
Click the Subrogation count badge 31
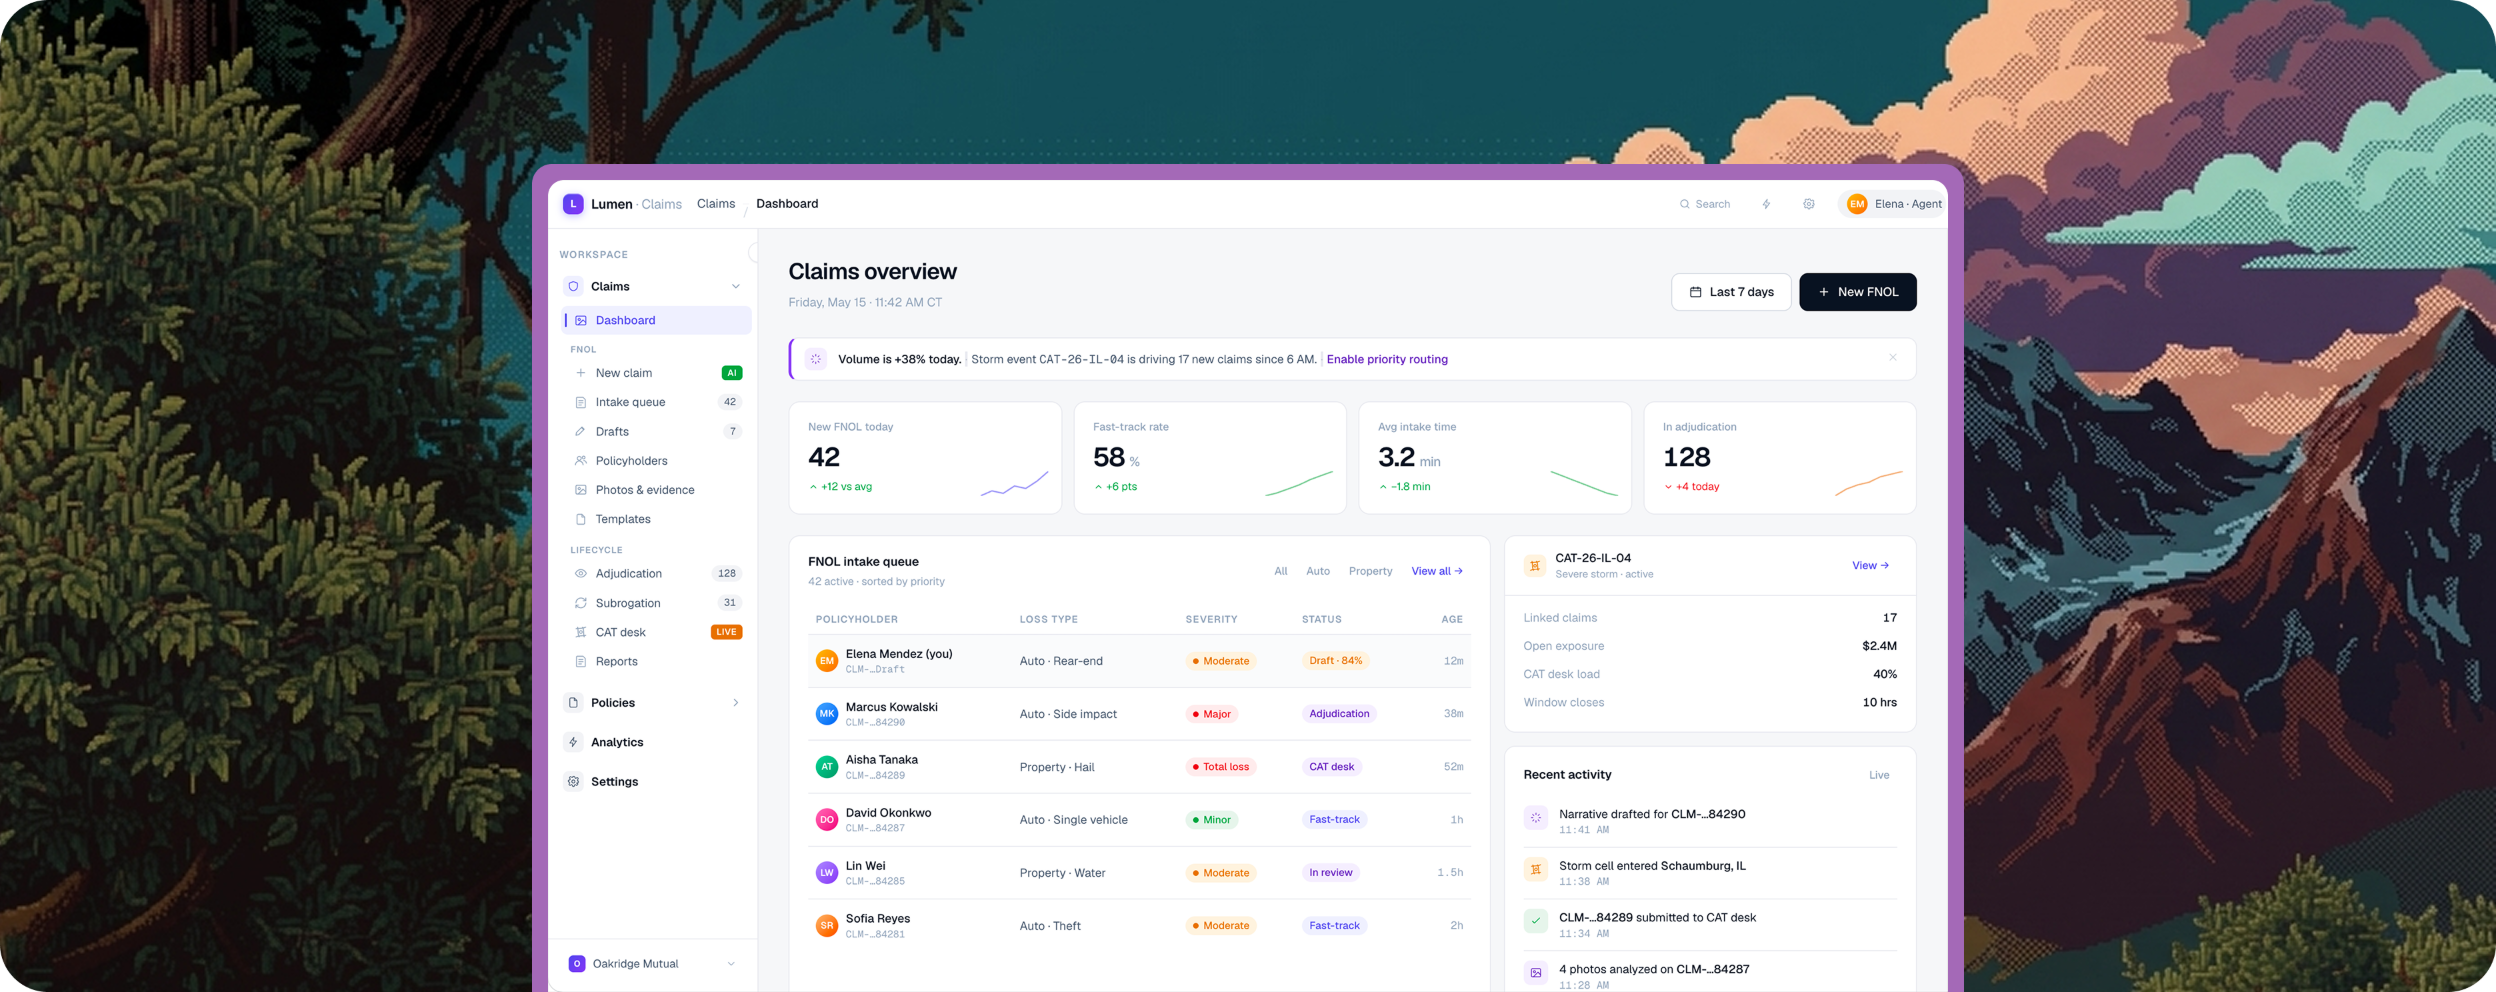730,603
